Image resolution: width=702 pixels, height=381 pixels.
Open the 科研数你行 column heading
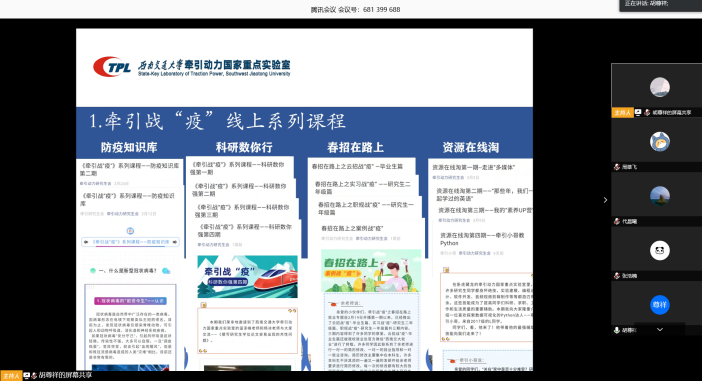[244, 147]
